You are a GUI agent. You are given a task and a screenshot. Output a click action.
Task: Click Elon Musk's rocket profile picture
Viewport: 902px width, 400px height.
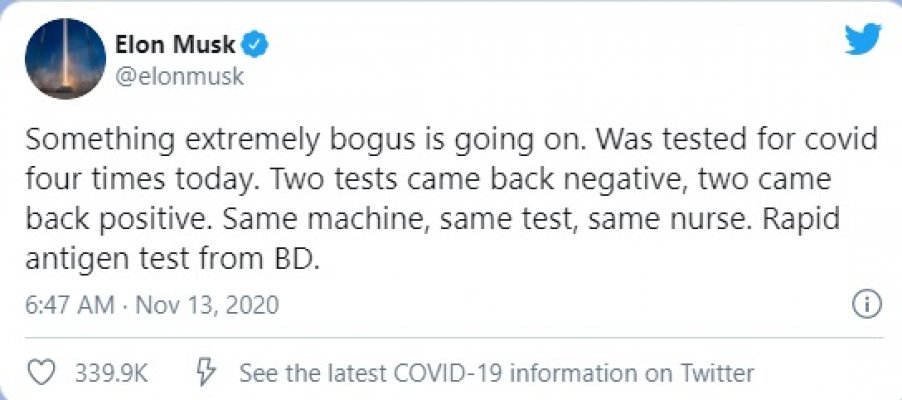(66, 58)
